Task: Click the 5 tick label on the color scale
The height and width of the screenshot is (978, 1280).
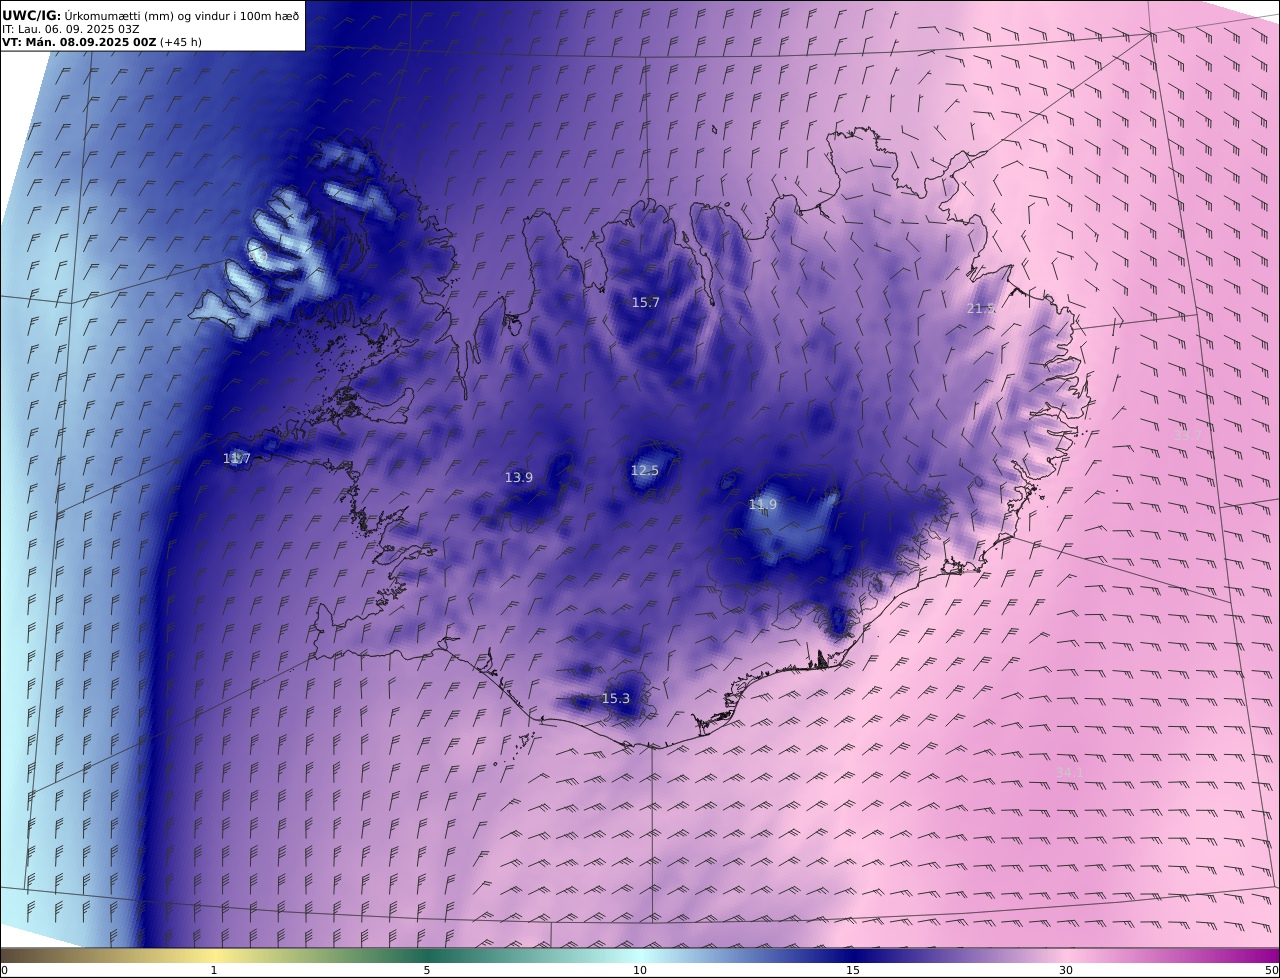Action: point(427,970)
